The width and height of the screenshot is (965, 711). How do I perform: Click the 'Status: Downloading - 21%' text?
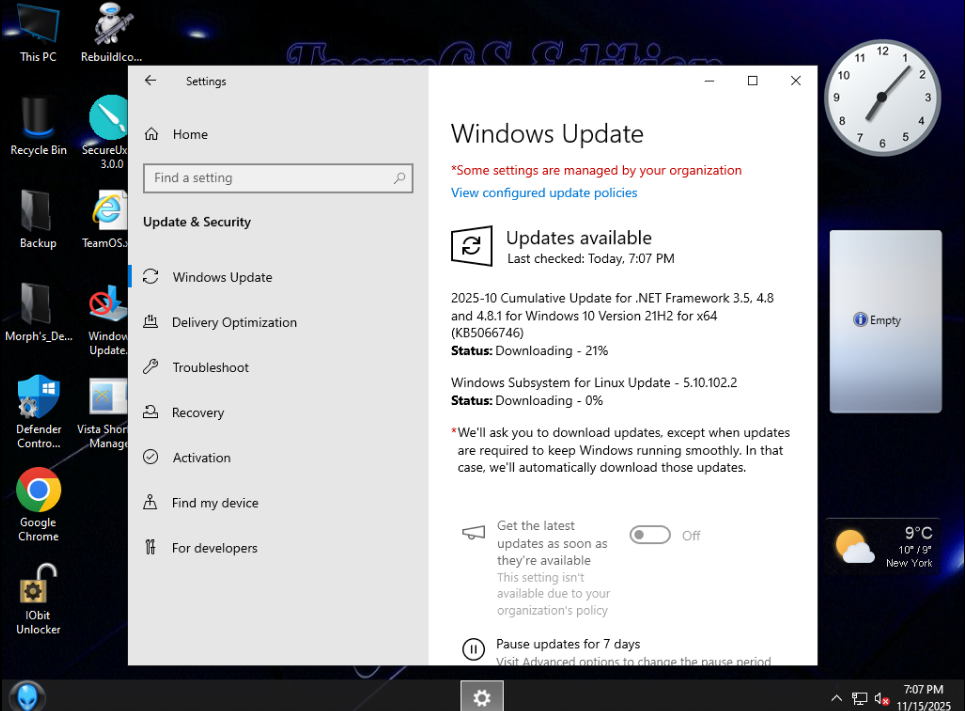529,350
